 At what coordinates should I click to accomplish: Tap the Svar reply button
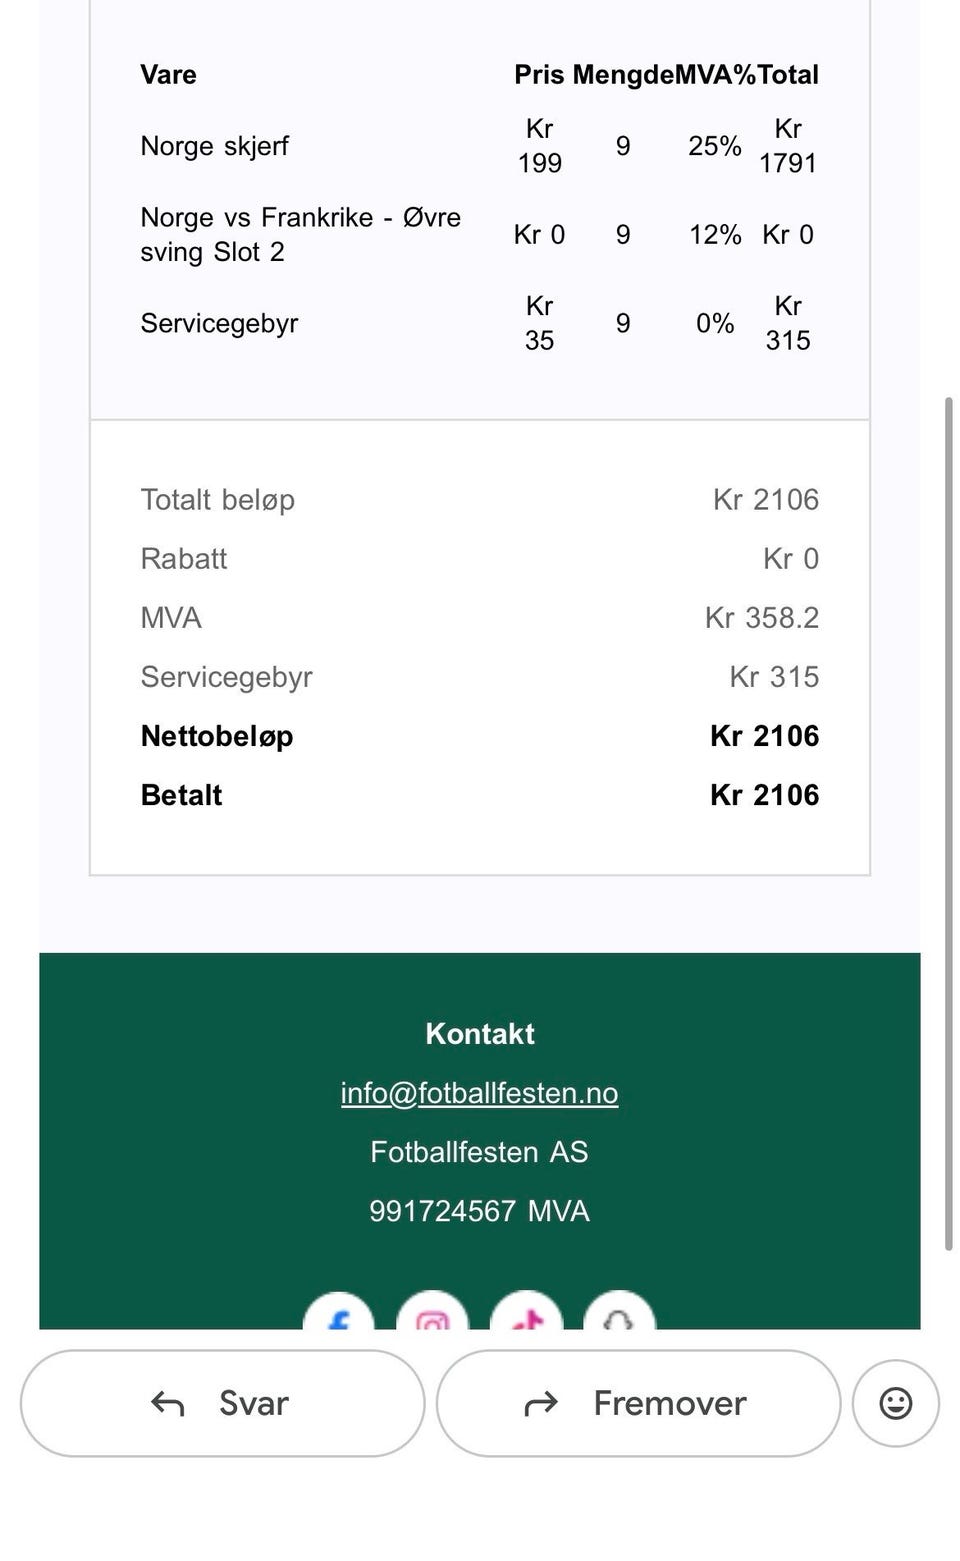pyautogui.click(x=222, y=1403)
